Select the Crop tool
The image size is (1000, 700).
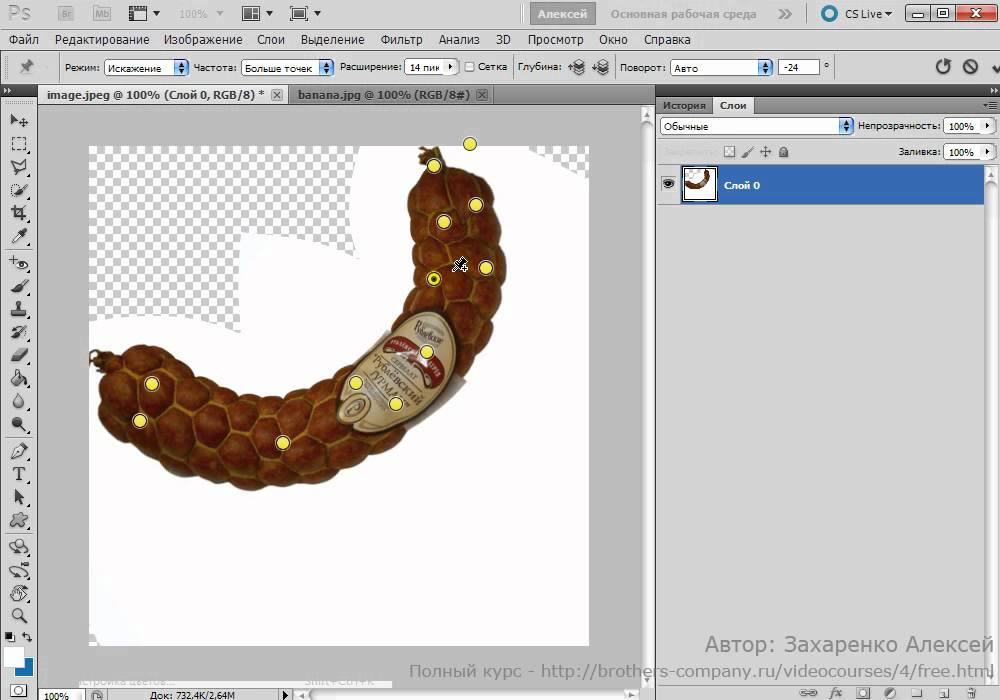[19, 213]
